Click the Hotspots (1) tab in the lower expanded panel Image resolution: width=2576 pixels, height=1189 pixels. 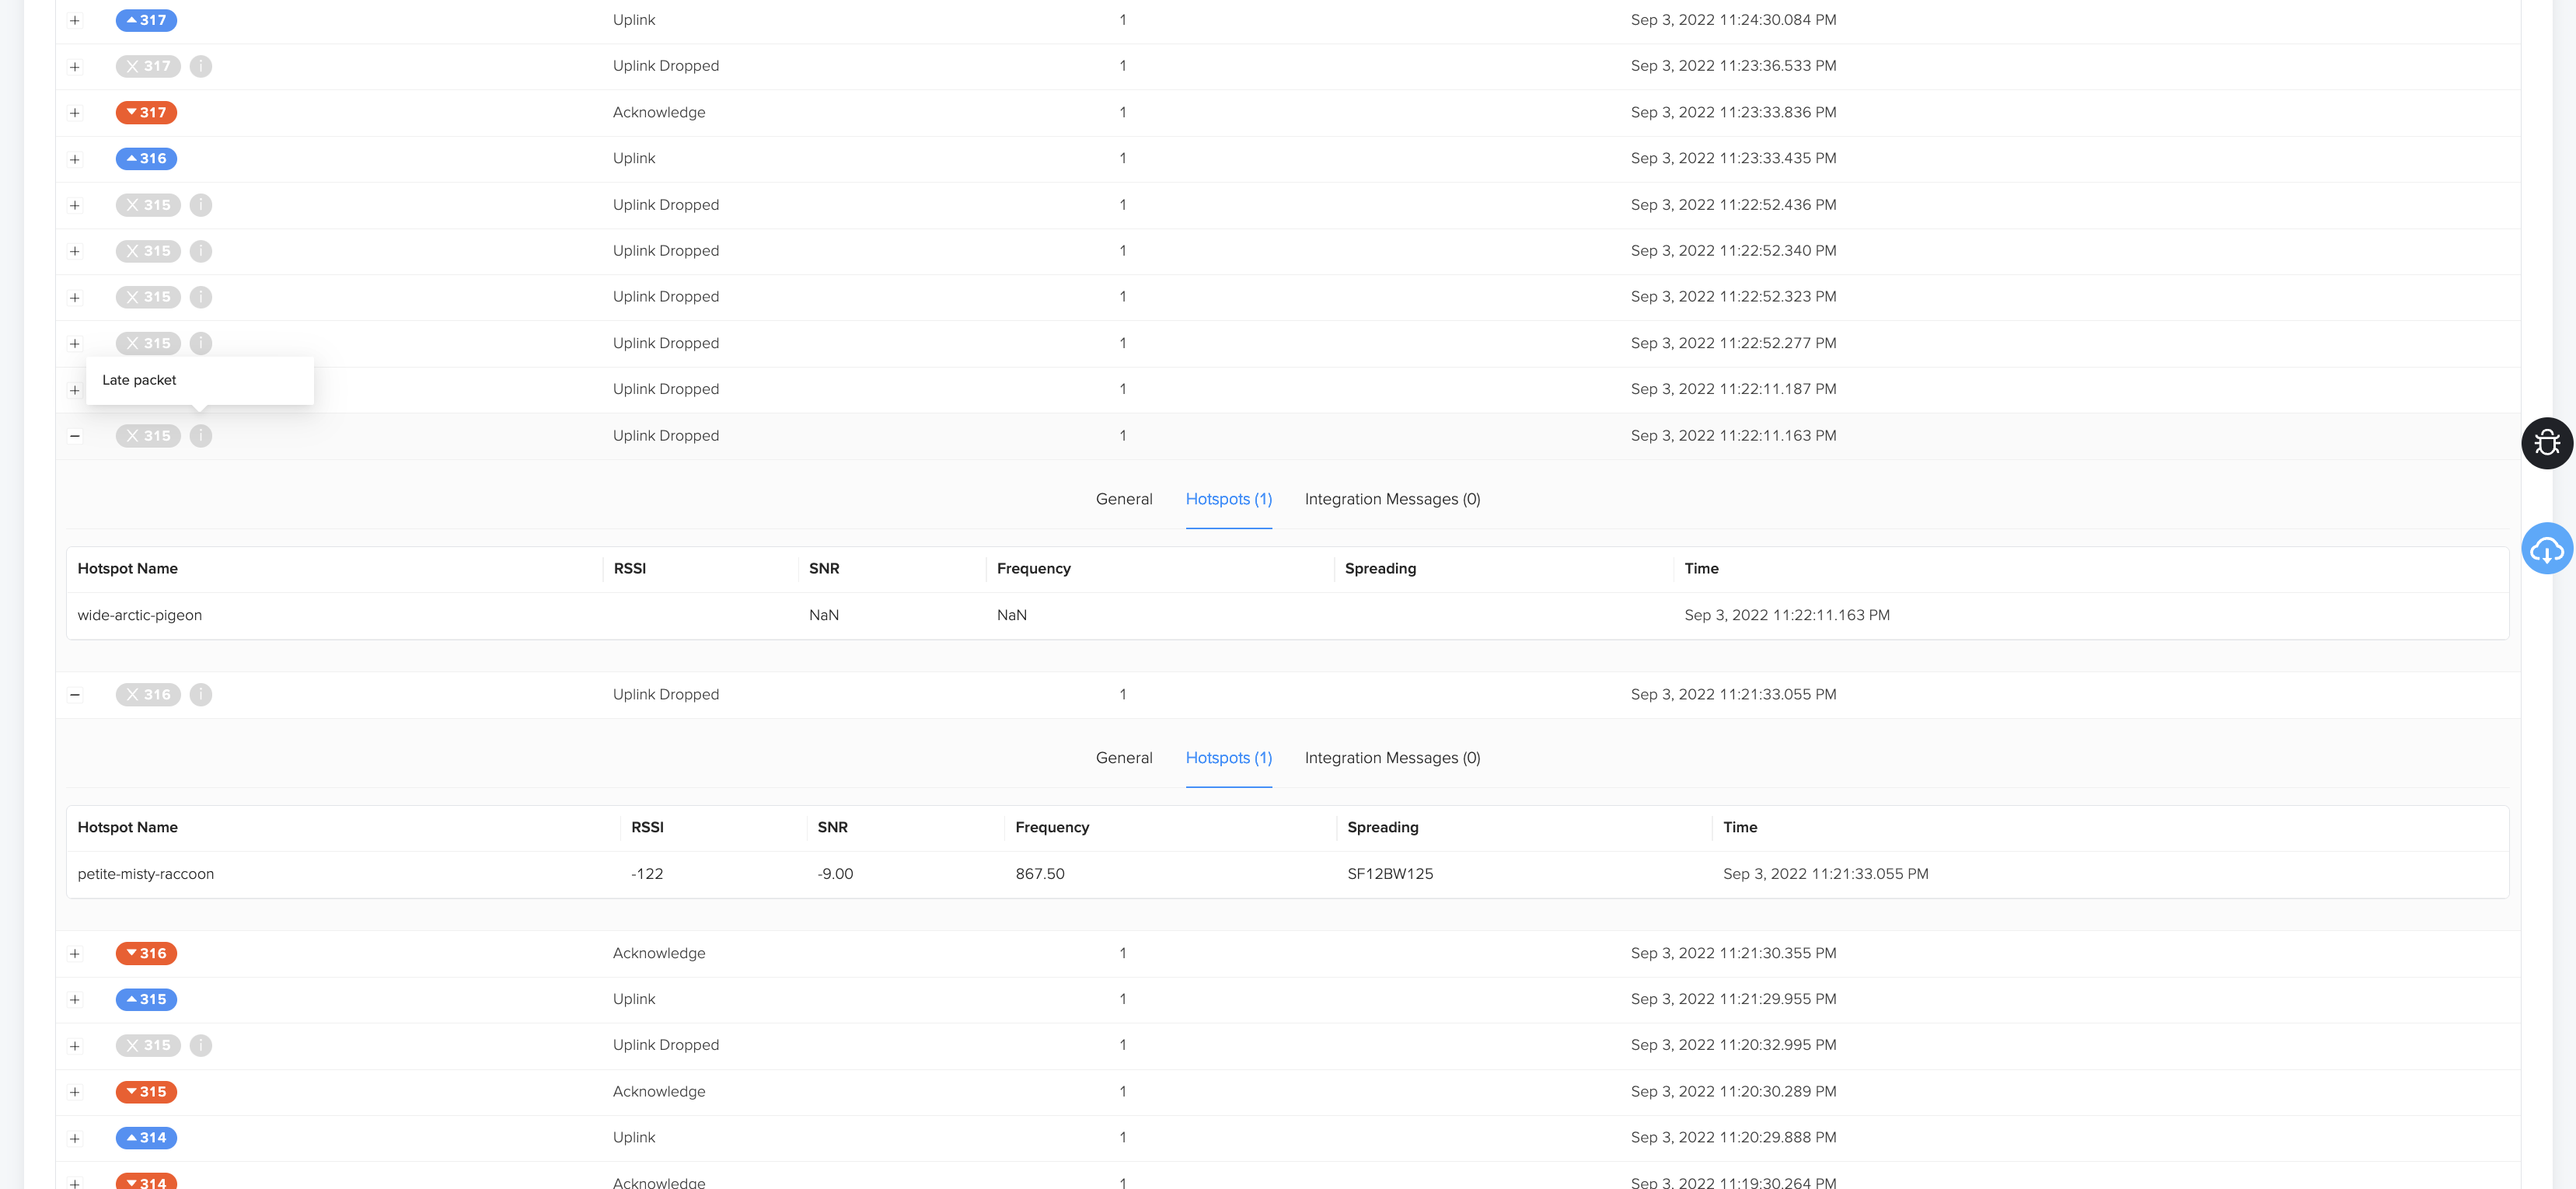[1229, 758]
